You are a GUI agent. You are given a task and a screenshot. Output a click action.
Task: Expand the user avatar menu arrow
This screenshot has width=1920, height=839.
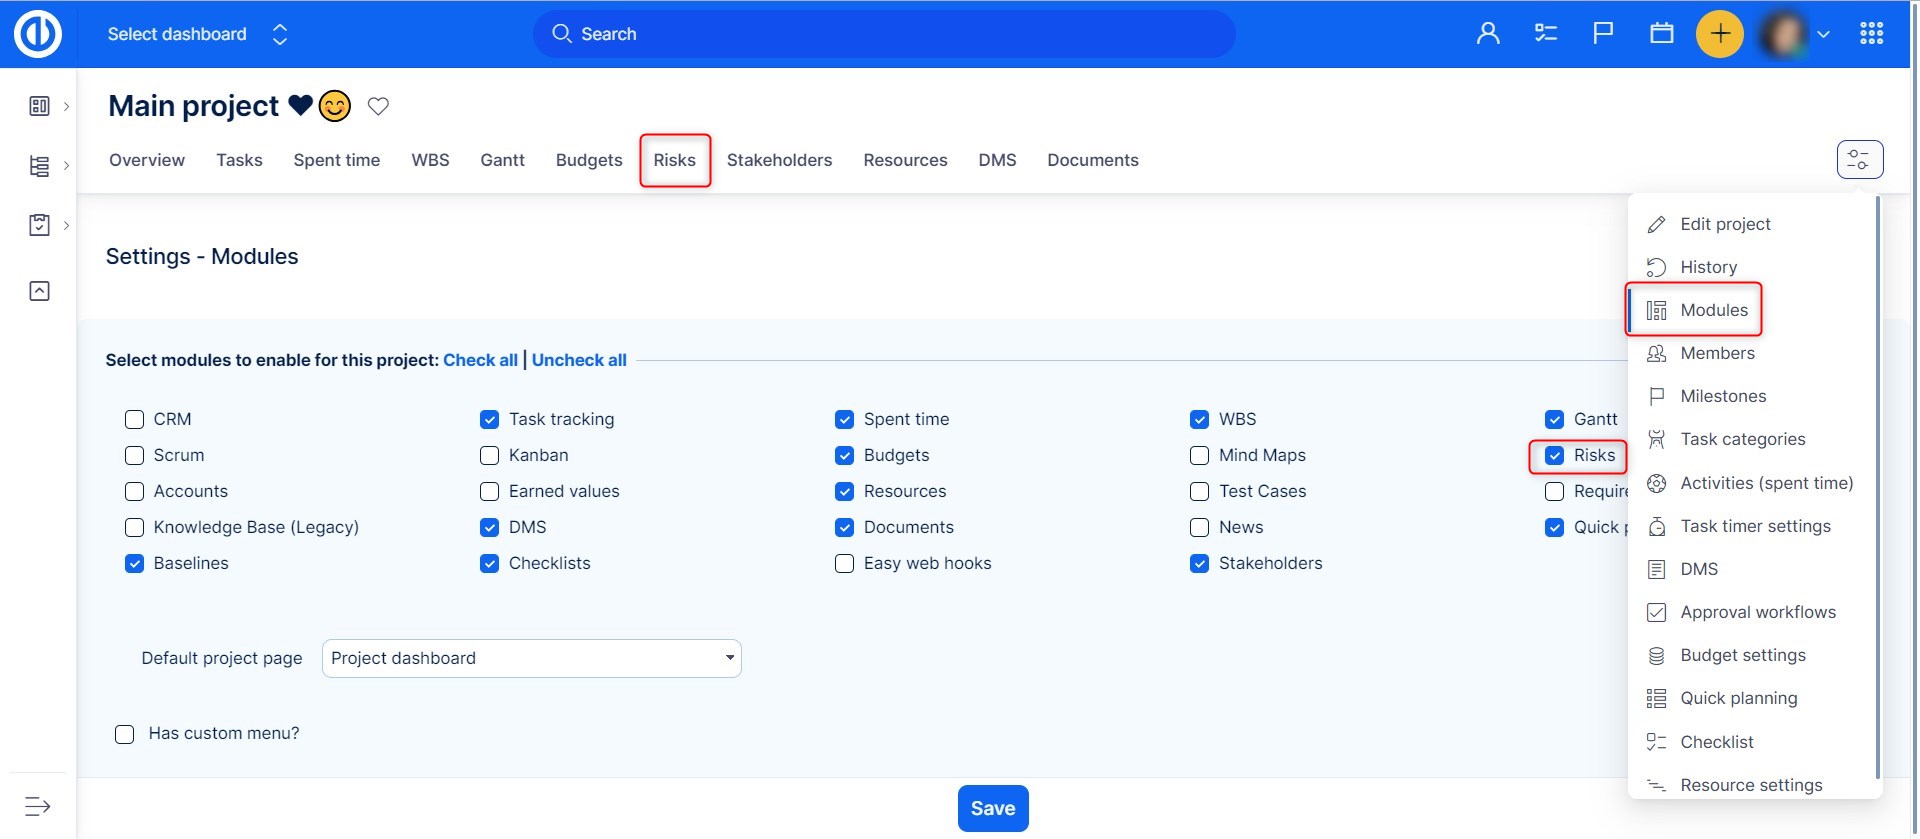click(x=1823, y=34)
